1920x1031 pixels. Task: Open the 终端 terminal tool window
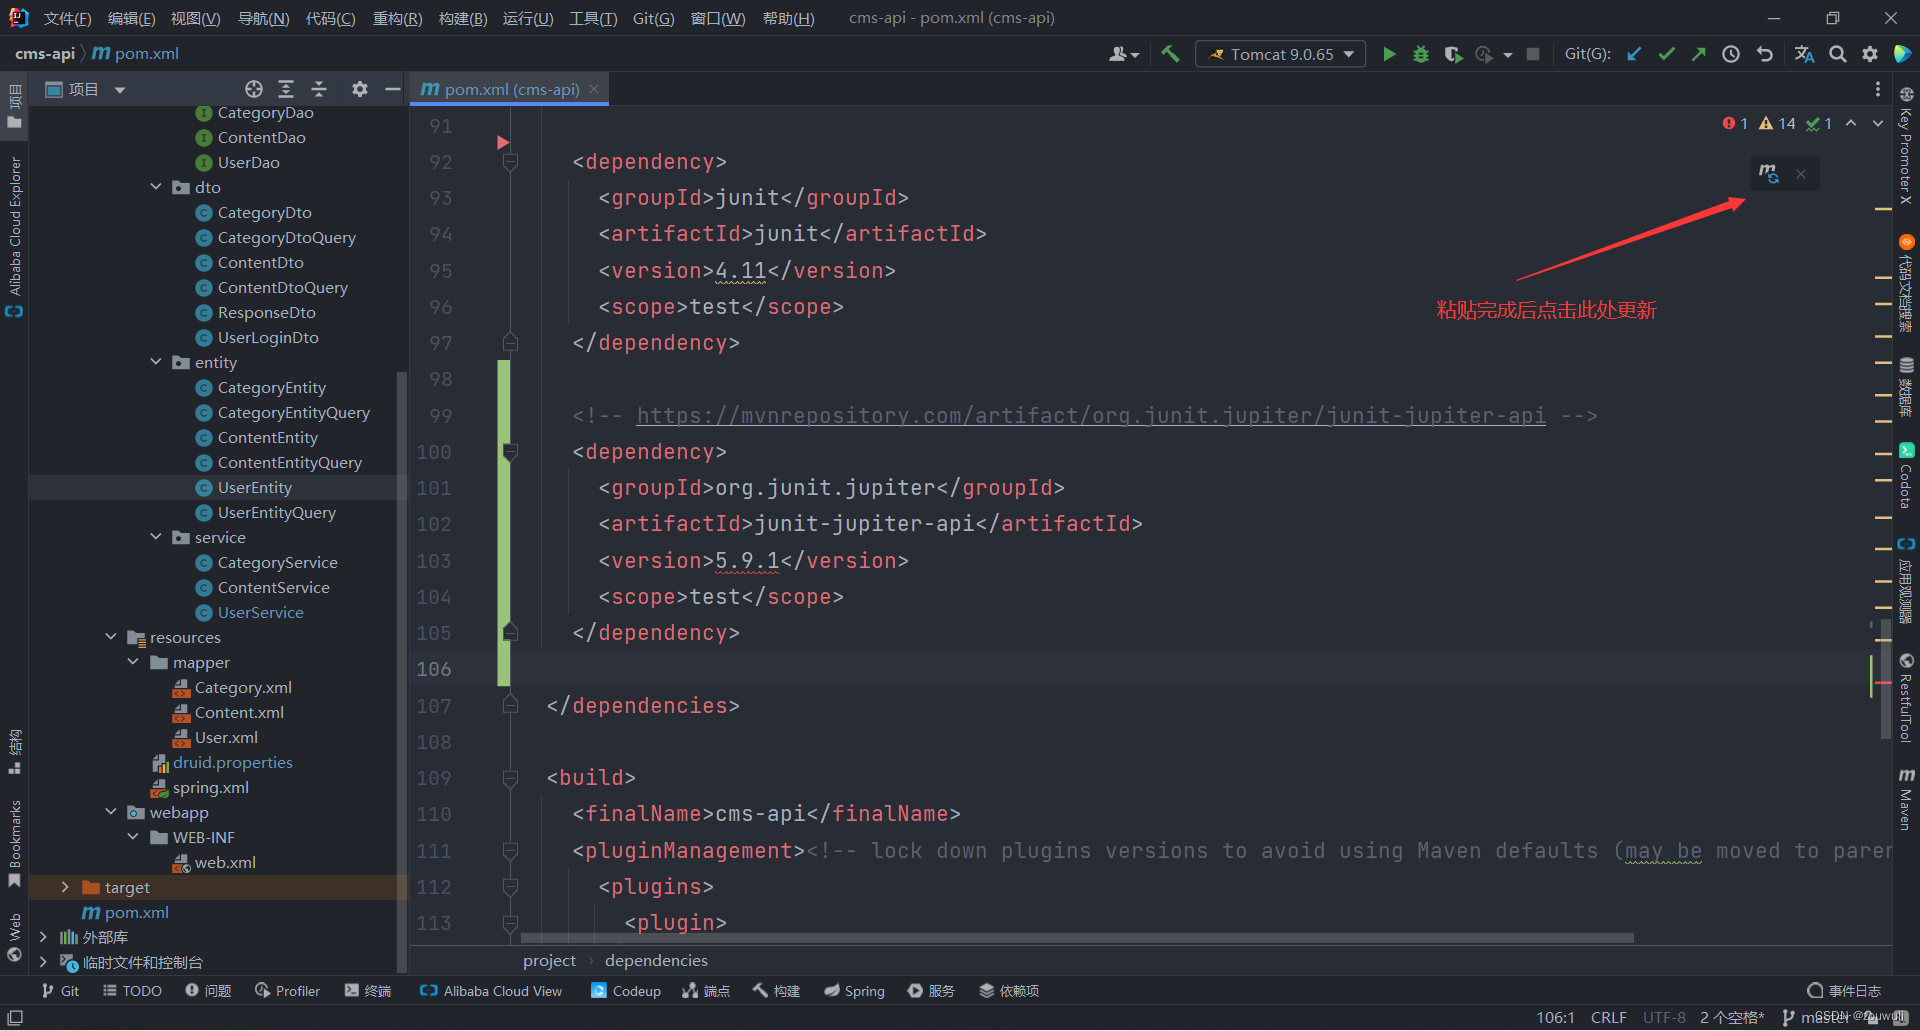(367, 991)
